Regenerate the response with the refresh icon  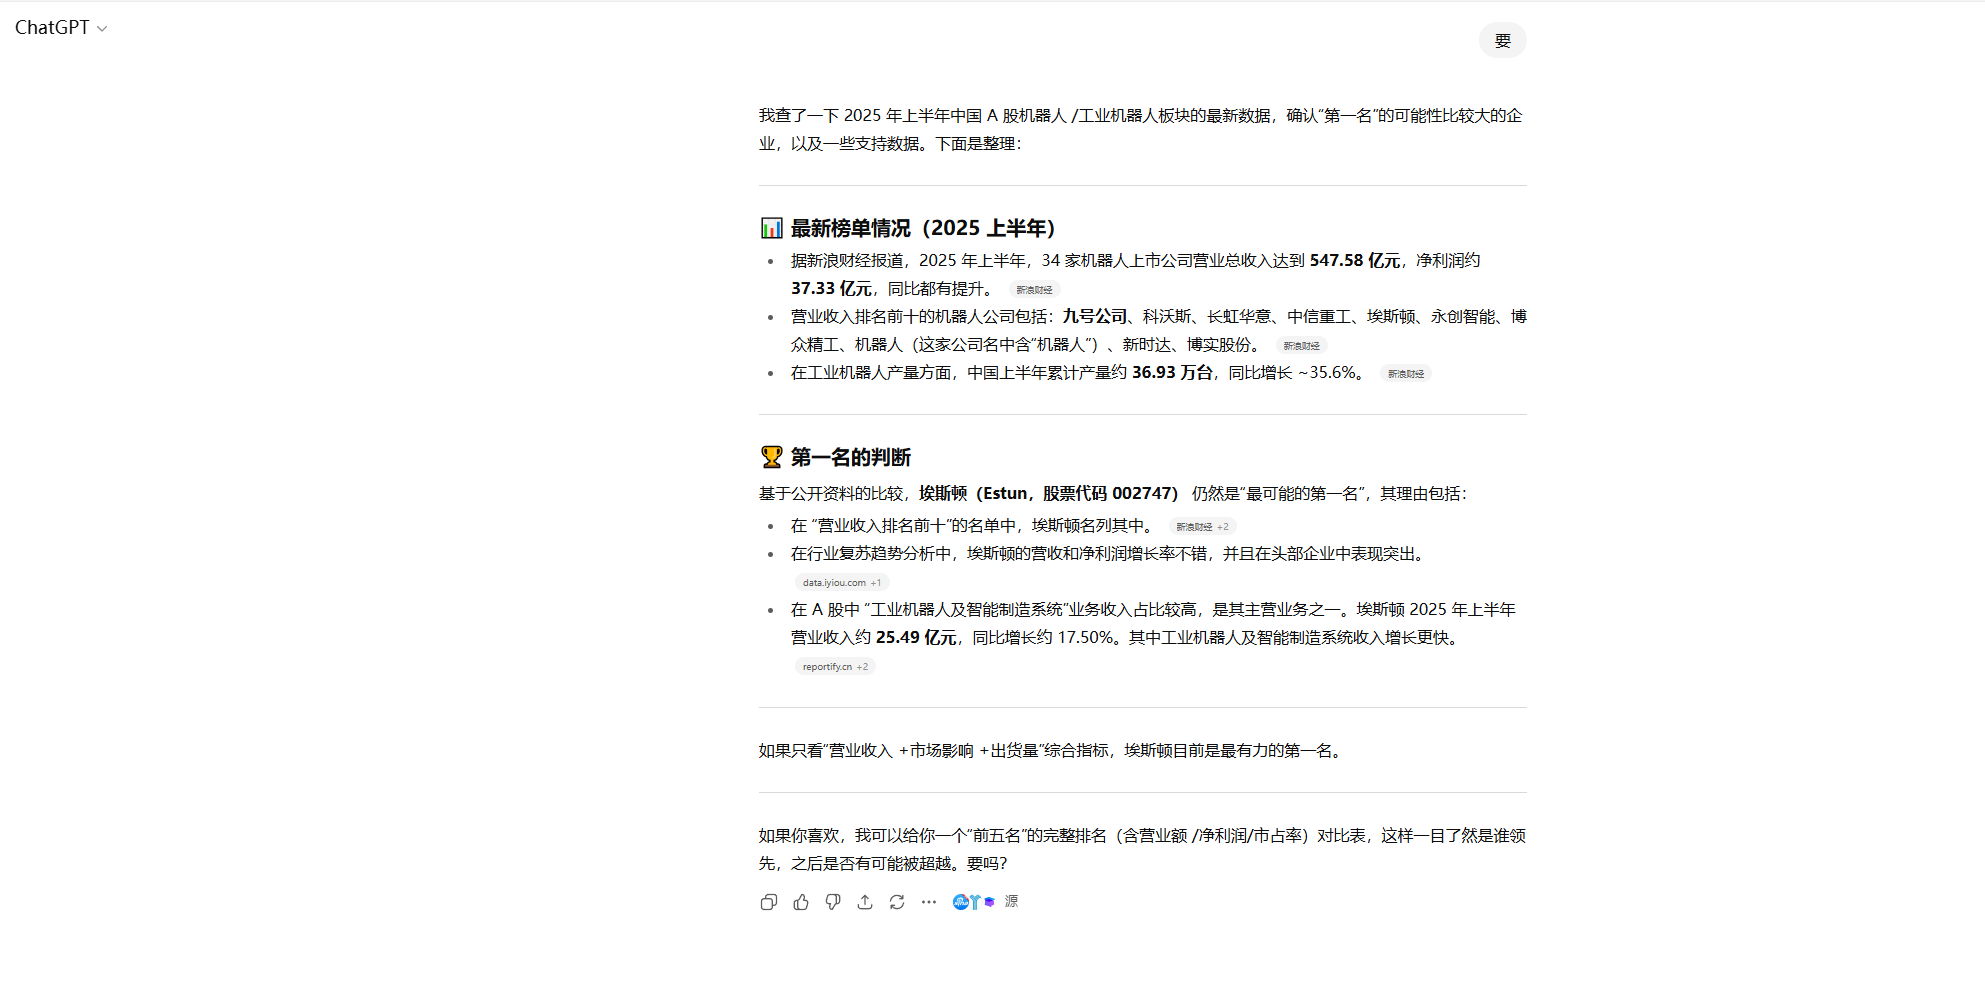coord(897,902)
